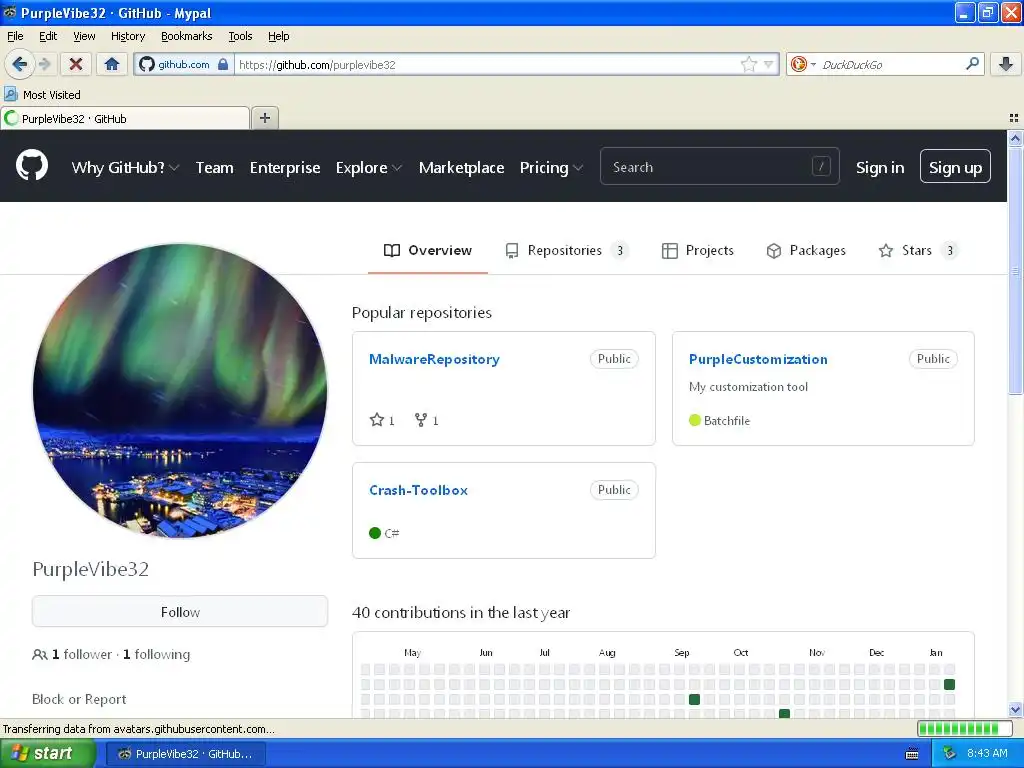Open a new tab with plus button

click(264, 118)
